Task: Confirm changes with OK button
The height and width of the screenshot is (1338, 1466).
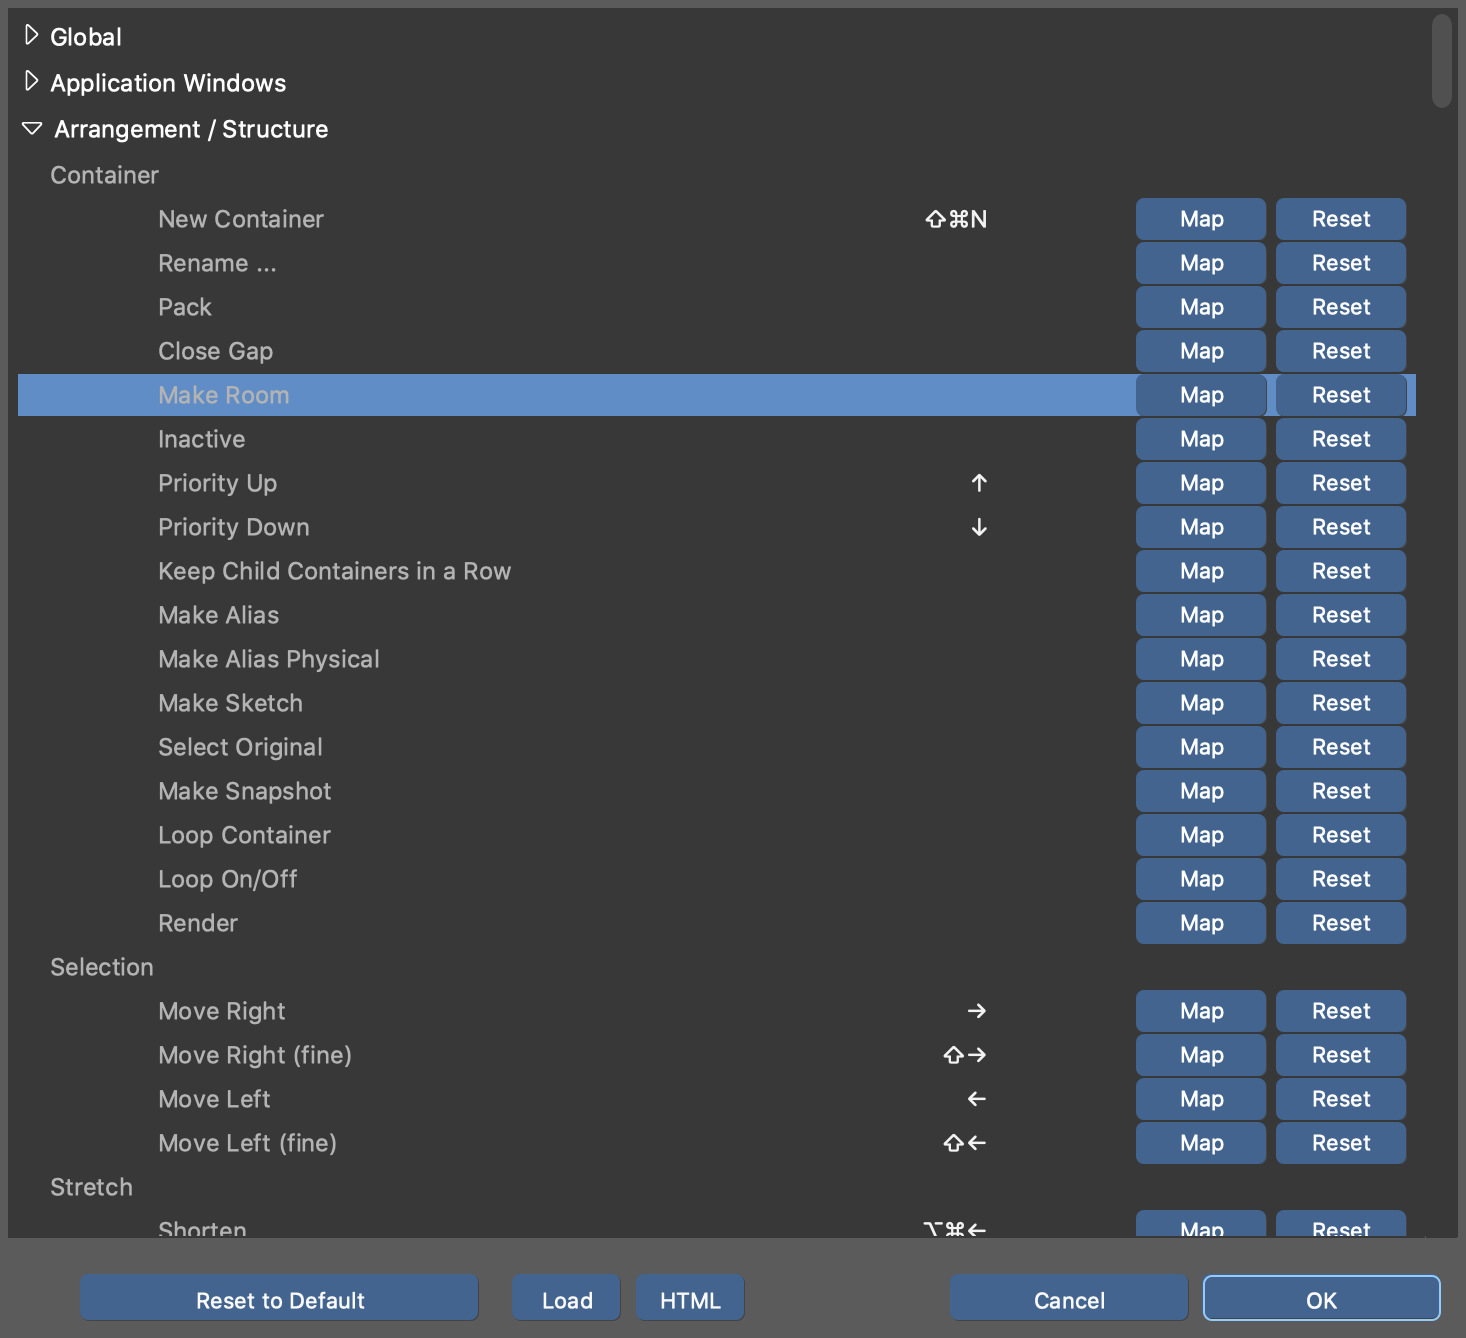Action: pyautogui.click(x=1321, y=1299)
